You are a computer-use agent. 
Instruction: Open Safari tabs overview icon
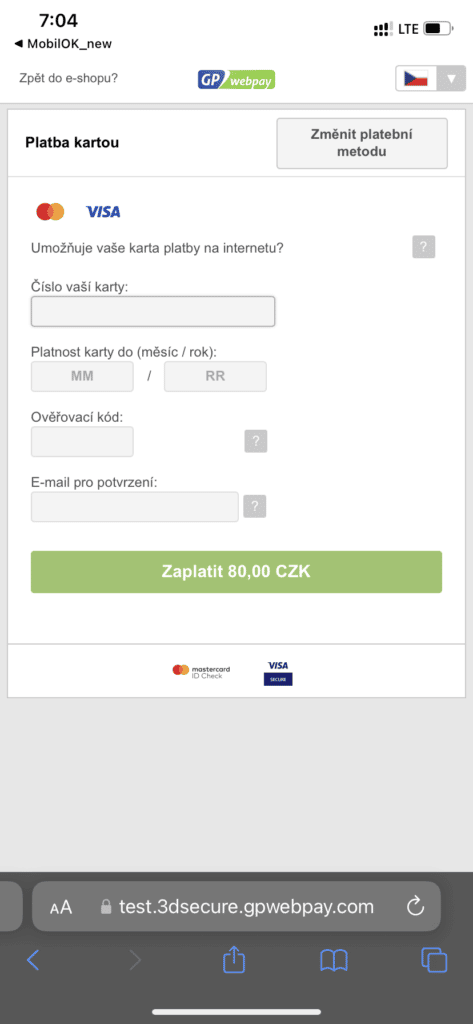[x=434, y=959]
